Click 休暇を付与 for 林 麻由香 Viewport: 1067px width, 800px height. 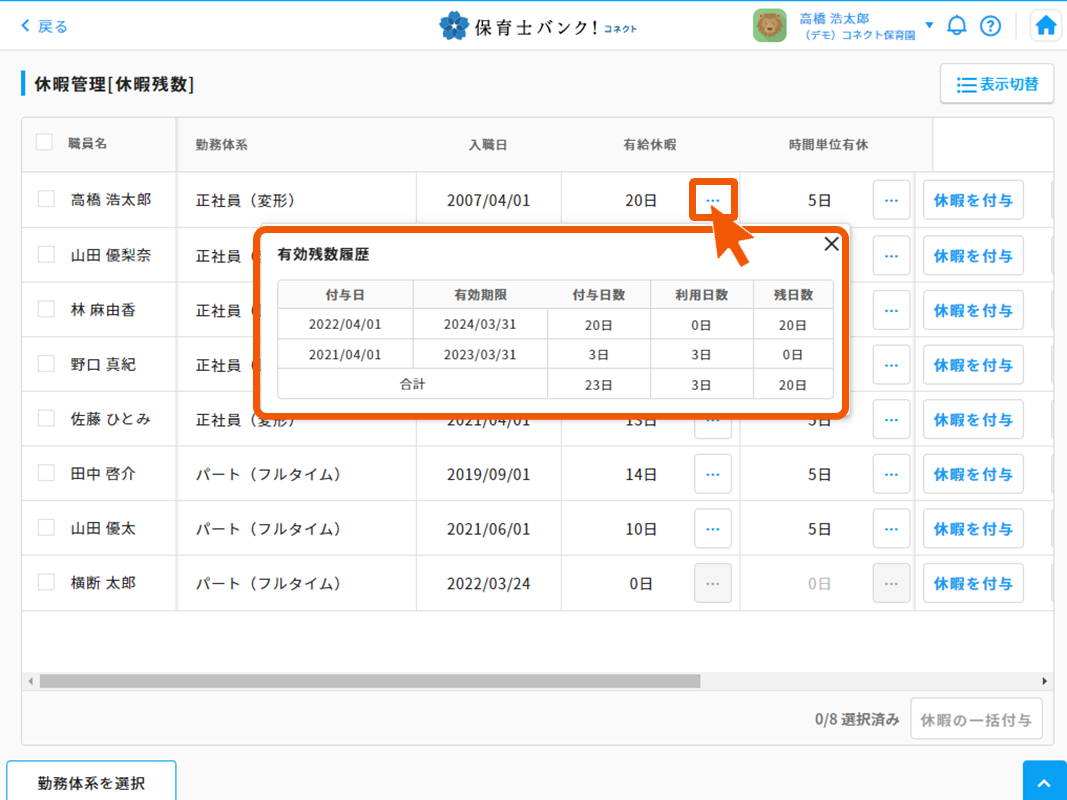pyautogui.click(x=972, y=310)
